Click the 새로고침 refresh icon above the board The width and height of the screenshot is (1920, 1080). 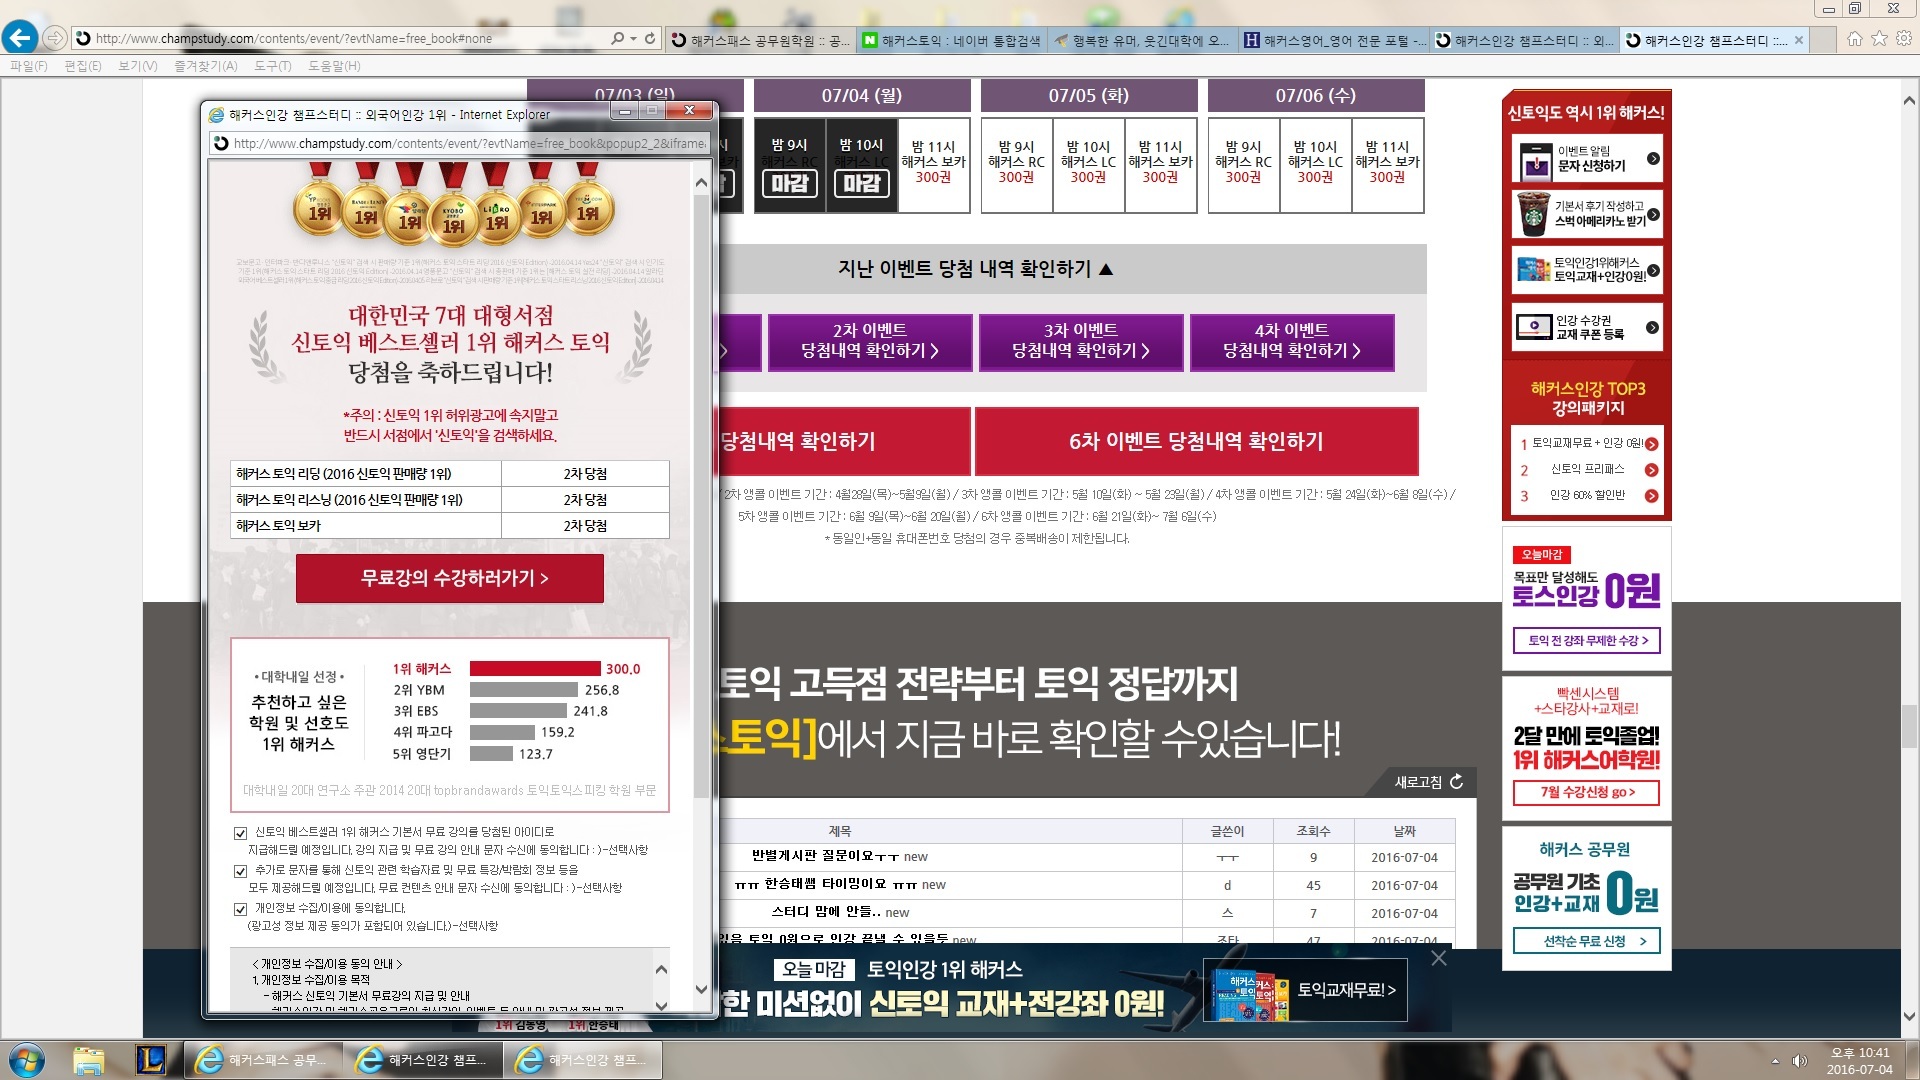click(1456, 782)
